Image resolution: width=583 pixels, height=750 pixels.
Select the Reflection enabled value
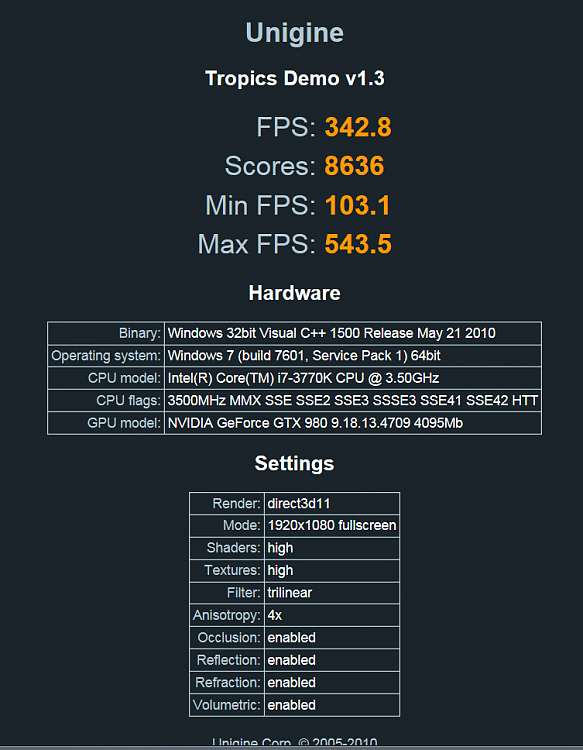click(x=291, y=661)
